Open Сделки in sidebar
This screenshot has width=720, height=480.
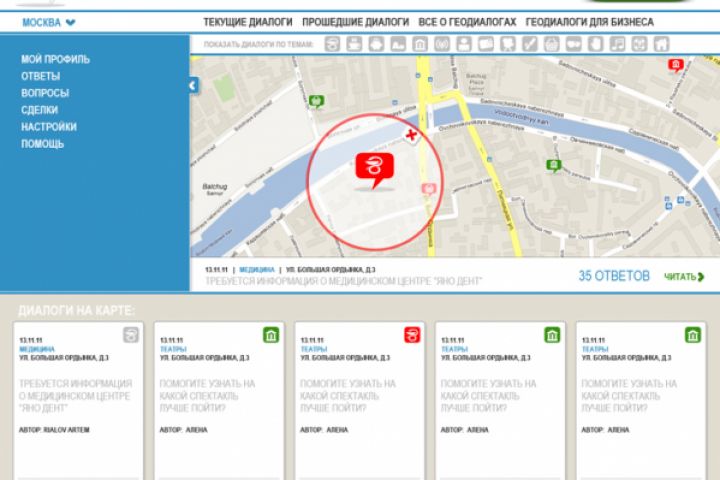pos(39,110)
